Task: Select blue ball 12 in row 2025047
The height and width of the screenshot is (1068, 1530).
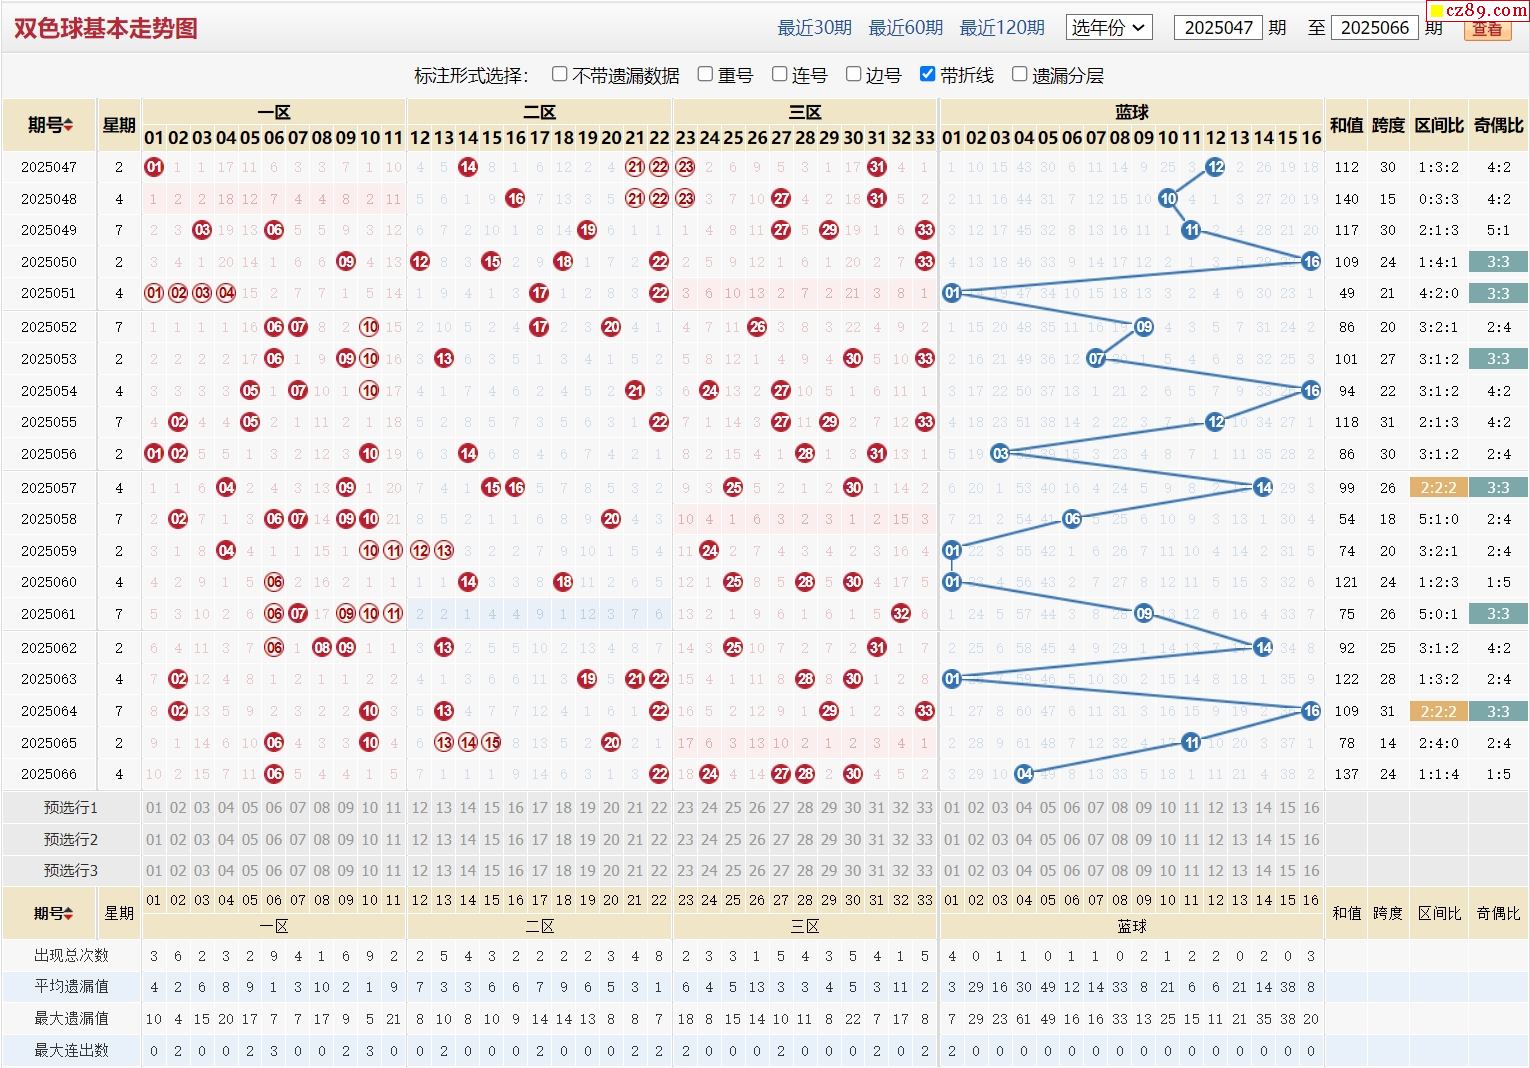Action: tap(1215, 167)
